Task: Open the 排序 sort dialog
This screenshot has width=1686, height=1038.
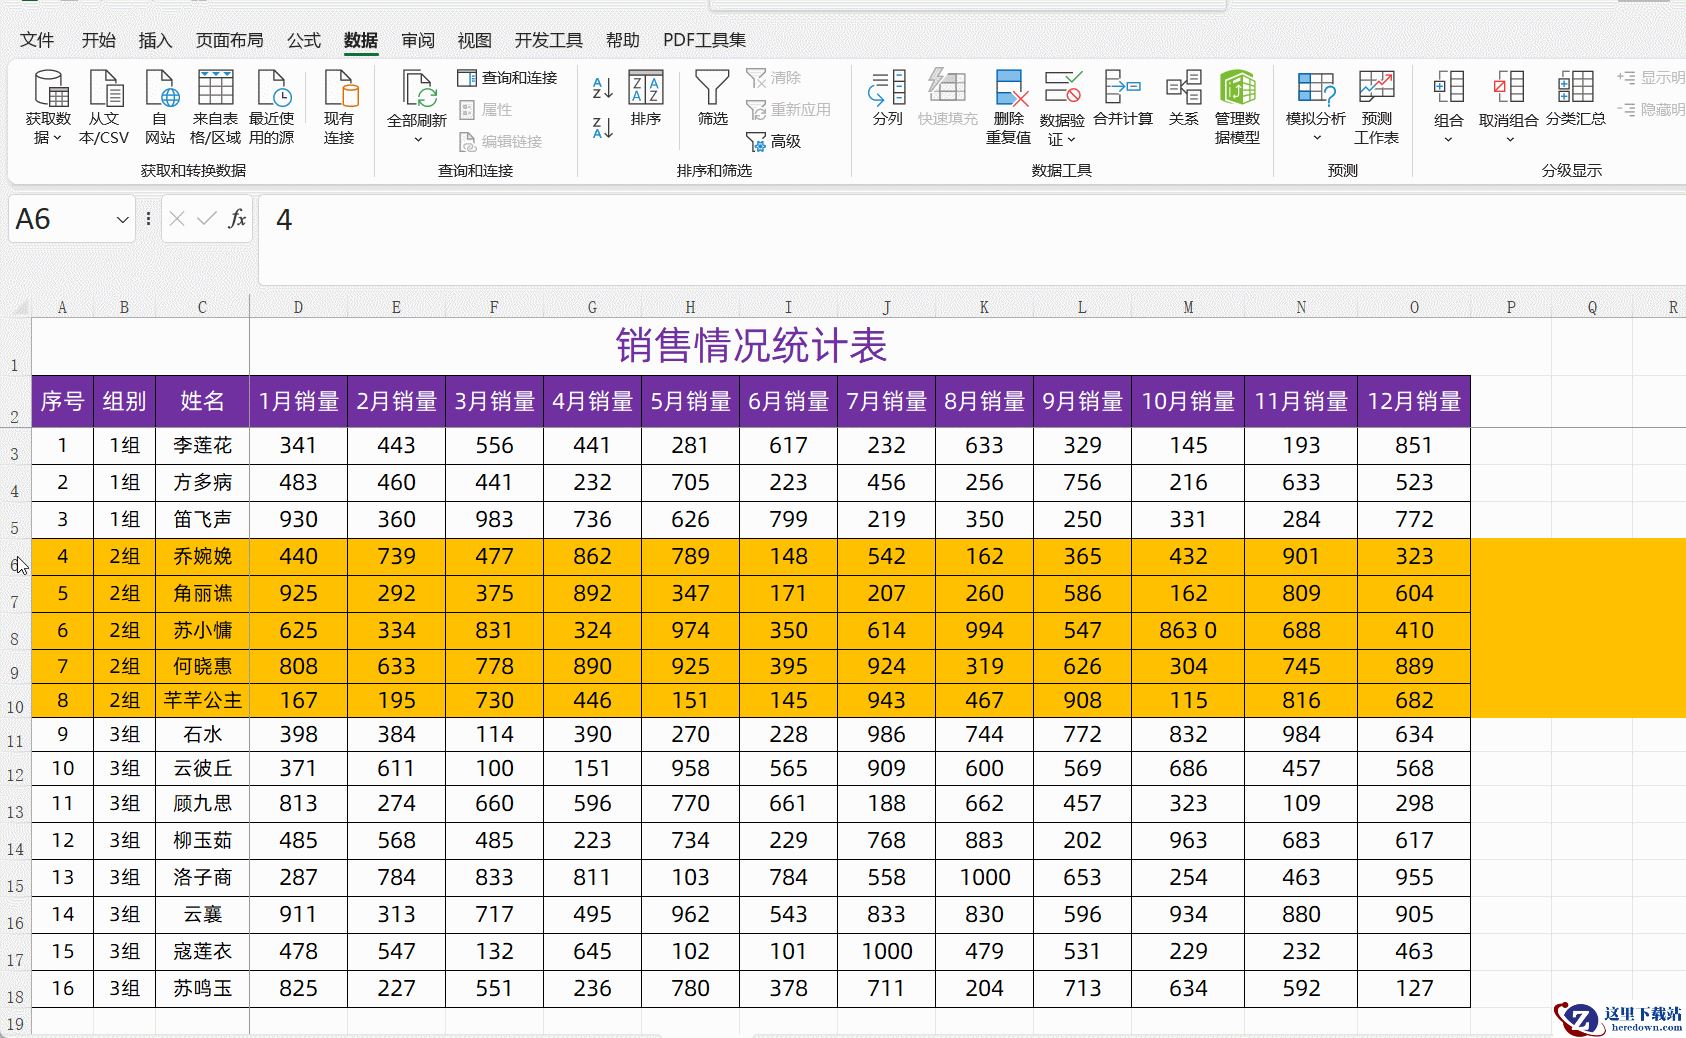Action: click(646, 98)
